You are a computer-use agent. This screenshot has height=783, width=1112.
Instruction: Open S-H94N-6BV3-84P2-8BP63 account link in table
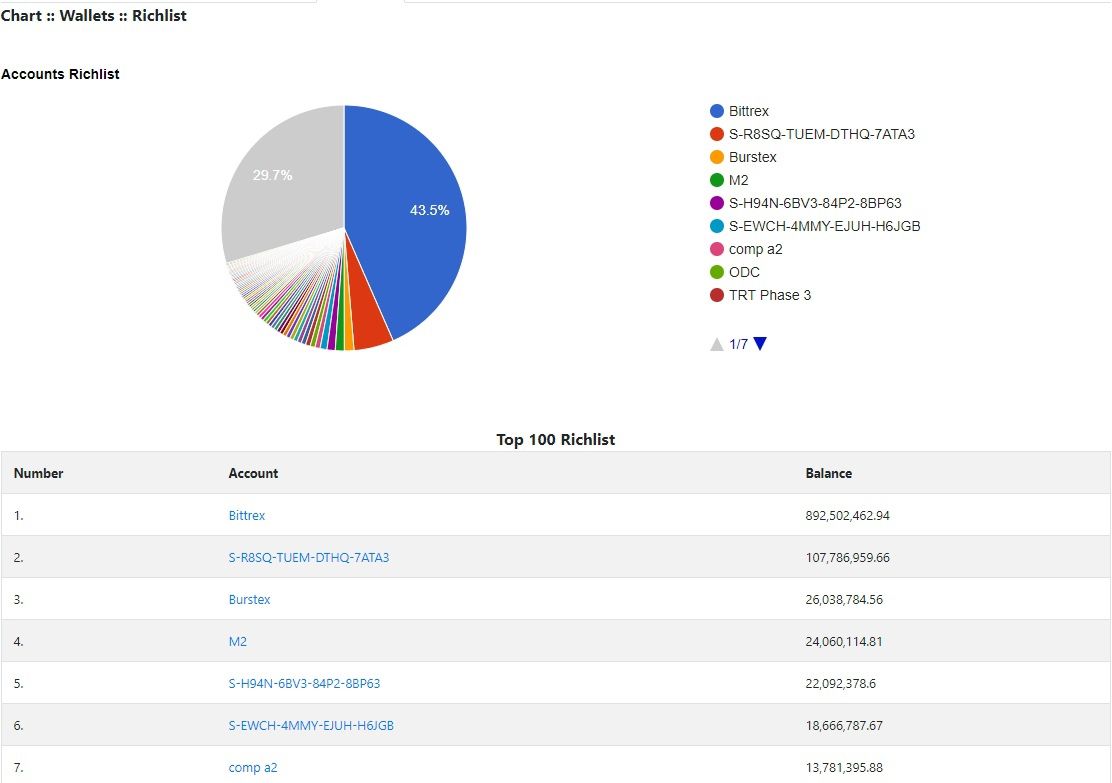[304, 684]
